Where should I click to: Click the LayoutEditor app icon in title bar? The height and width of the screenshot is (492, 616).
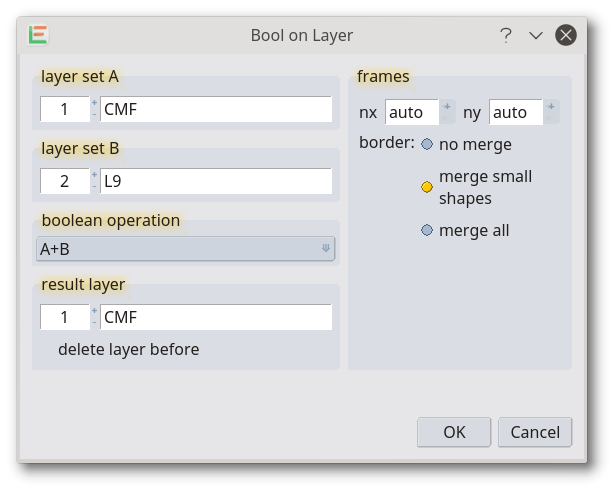pyautogui.click(x=38, y=35)
